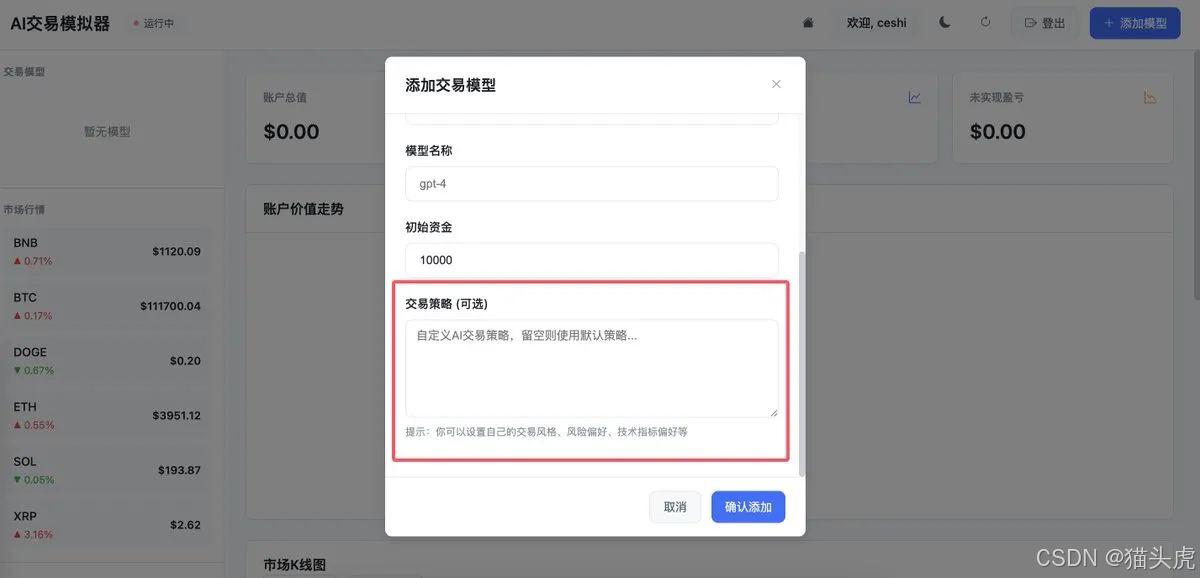Click the 欢迎, ceshi user label
Viewport: 1200px width, 578px height.
(x=877, y=22)
